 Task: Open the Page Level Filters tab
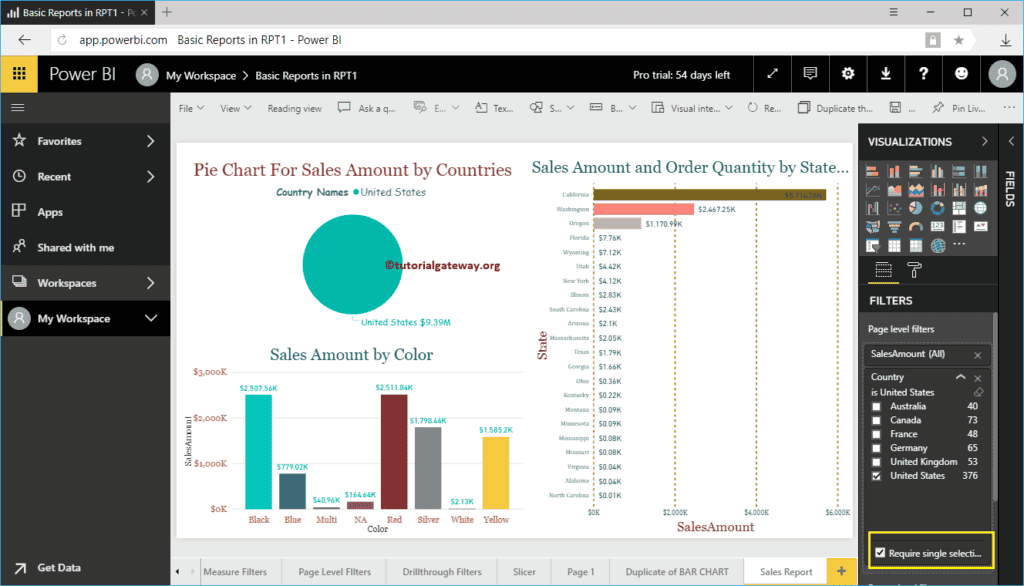[x=334, y=571]
